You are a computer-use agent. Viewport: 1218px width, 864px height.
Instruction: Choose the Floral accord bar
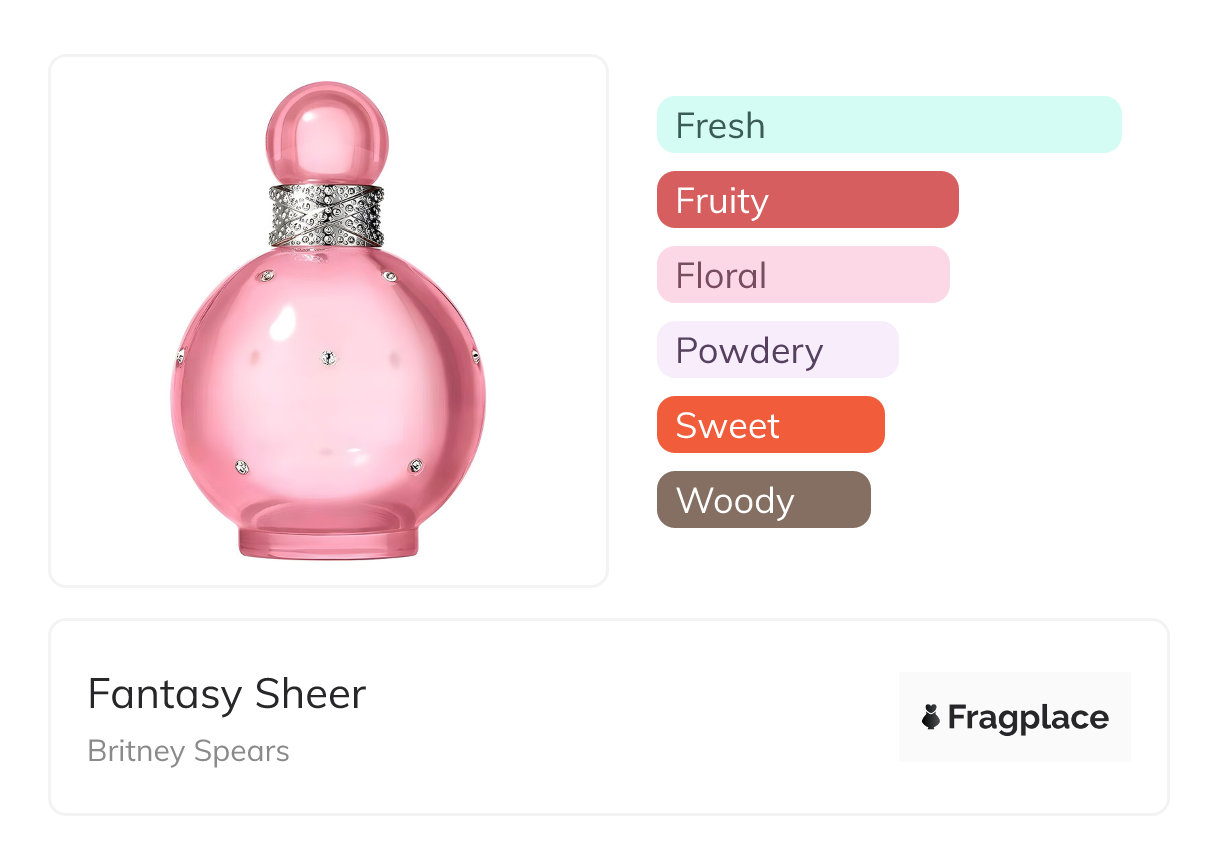(x=802, y=275)
